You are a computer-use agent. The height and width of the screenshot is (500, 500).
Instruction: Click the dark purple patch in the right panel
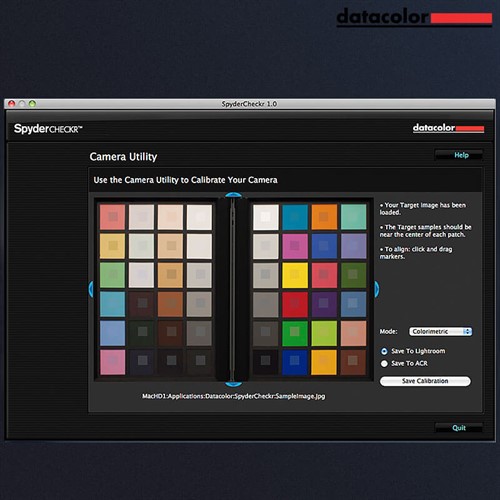[x=324, y=304]
